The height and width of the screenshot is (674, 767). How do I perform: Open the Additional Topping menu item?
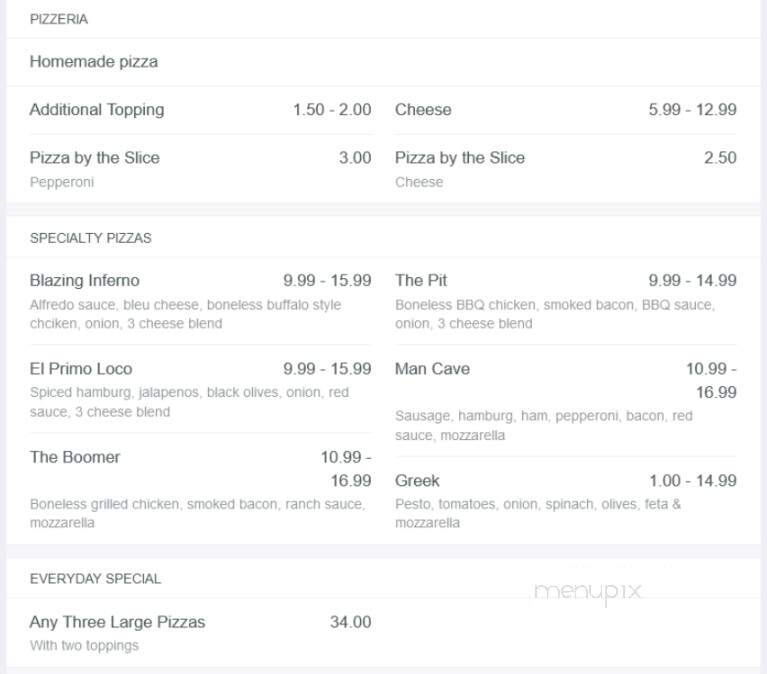pos(201,110)
